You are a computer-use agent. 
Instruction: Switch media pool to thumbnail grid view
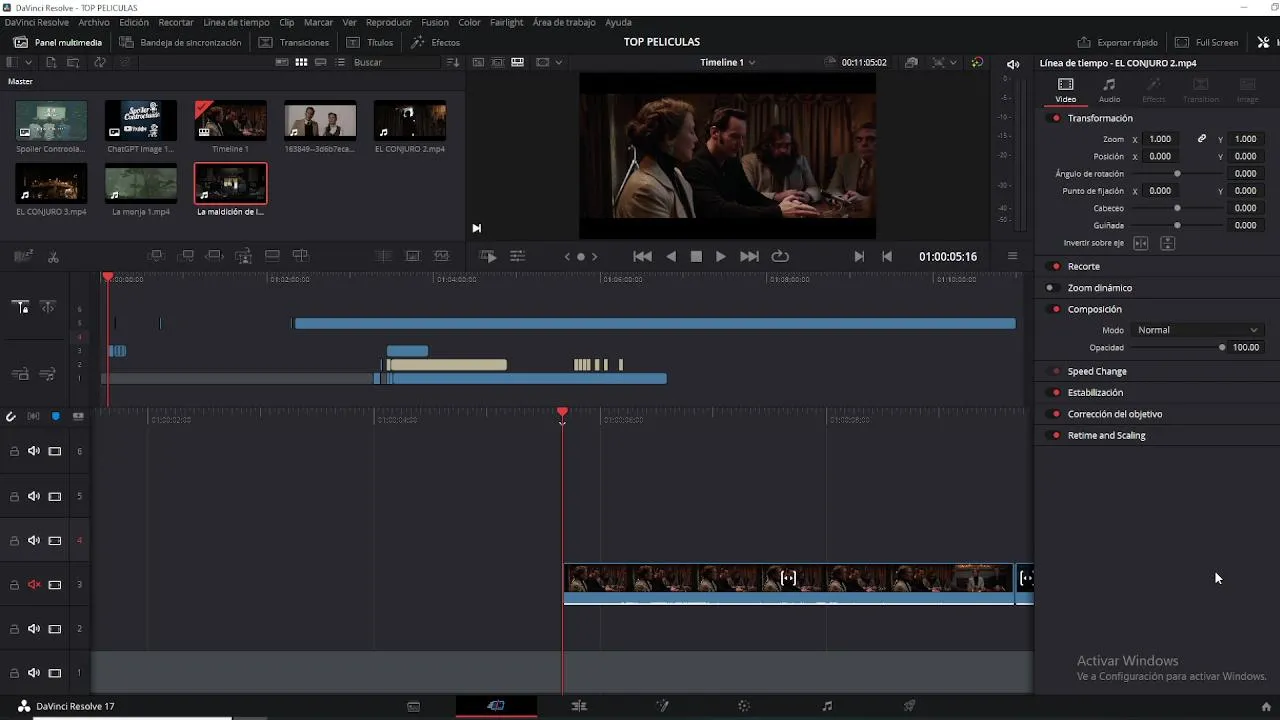point(301,62)
